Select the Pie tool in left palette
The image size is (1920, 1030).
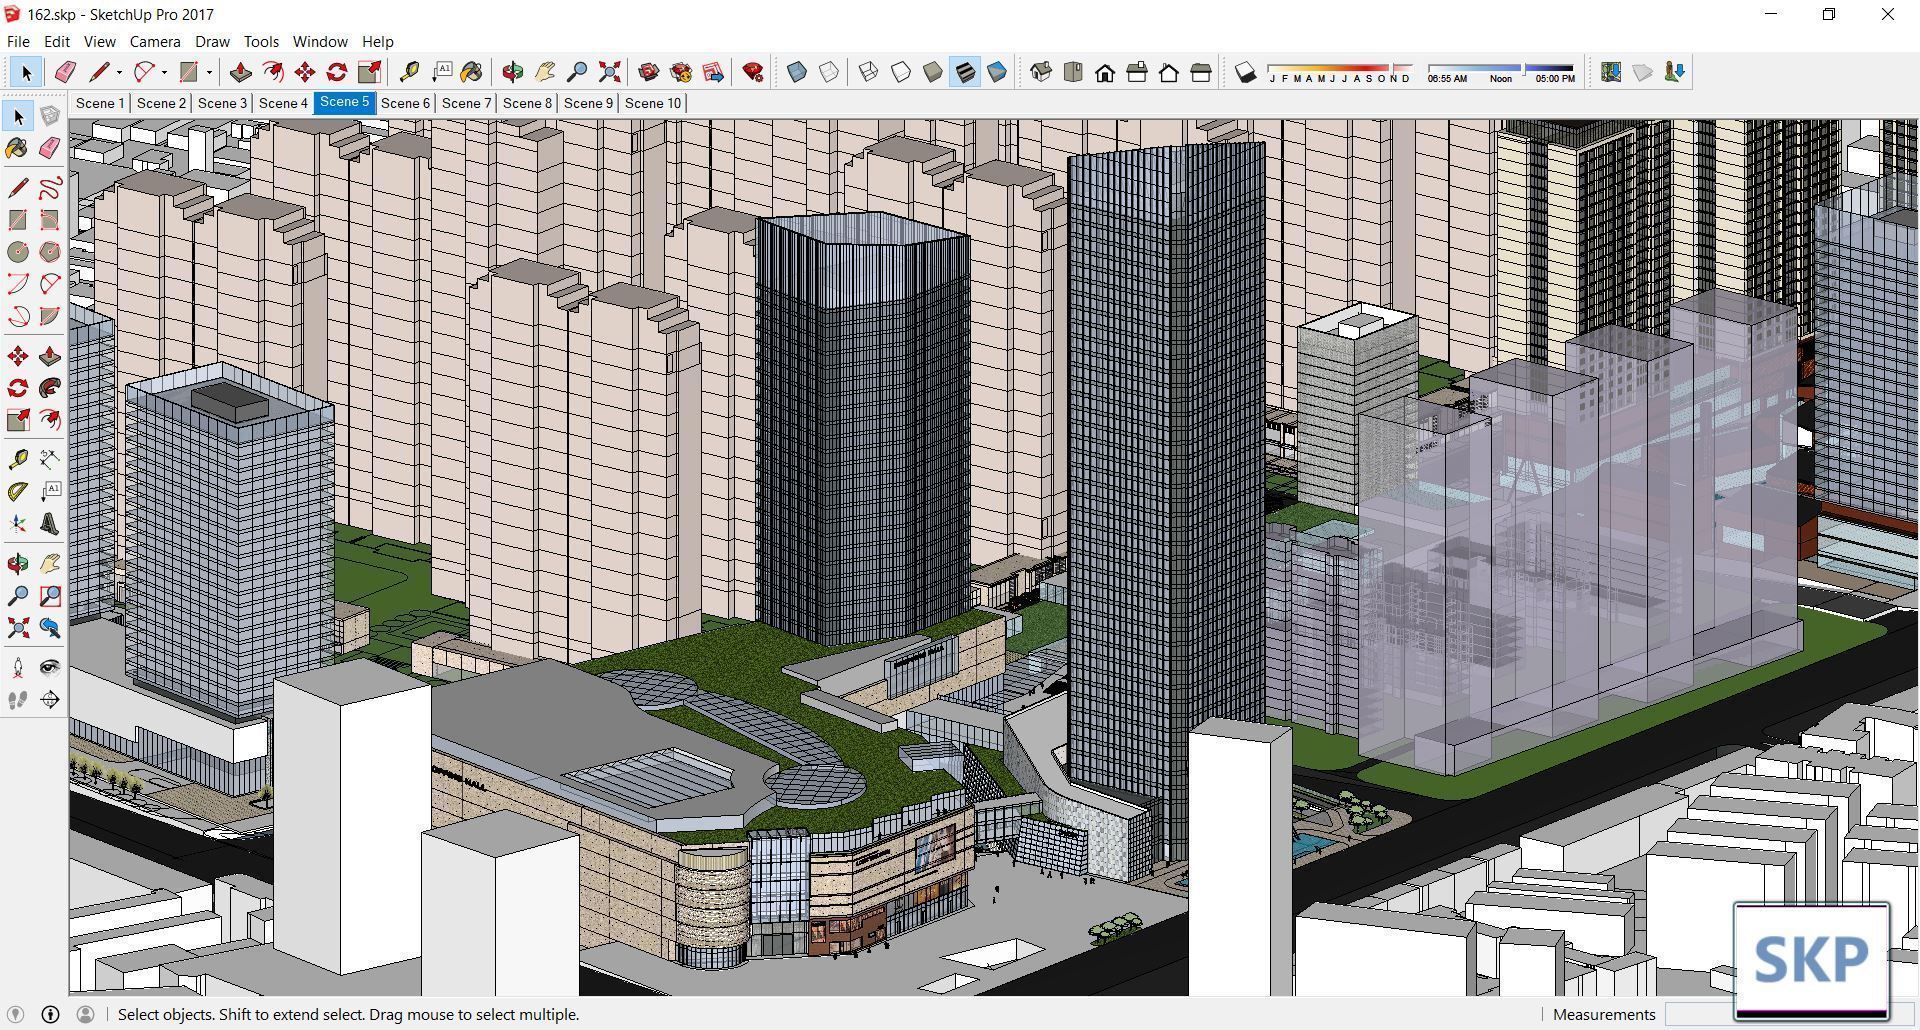[50, 316]
